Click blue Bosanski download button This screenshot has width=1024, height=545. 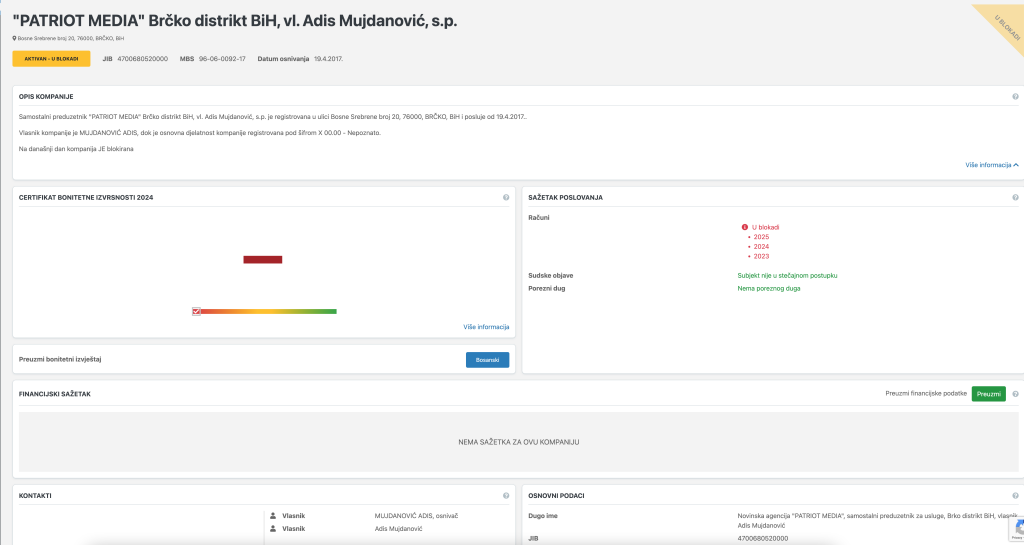pos(487,360)
